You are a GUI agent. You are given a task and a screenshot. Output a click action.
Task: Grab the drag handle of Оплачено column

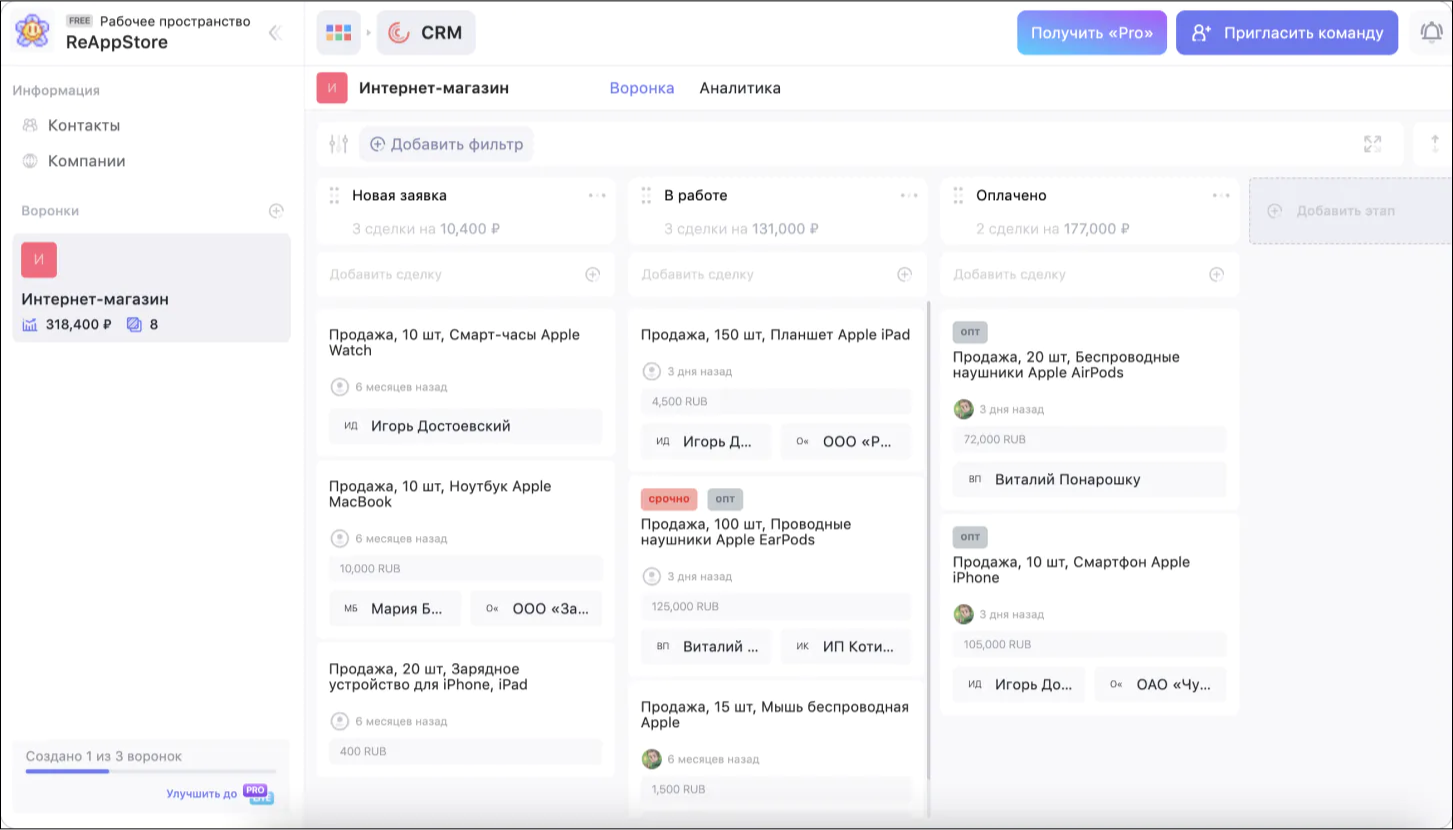tap(959, 195)
